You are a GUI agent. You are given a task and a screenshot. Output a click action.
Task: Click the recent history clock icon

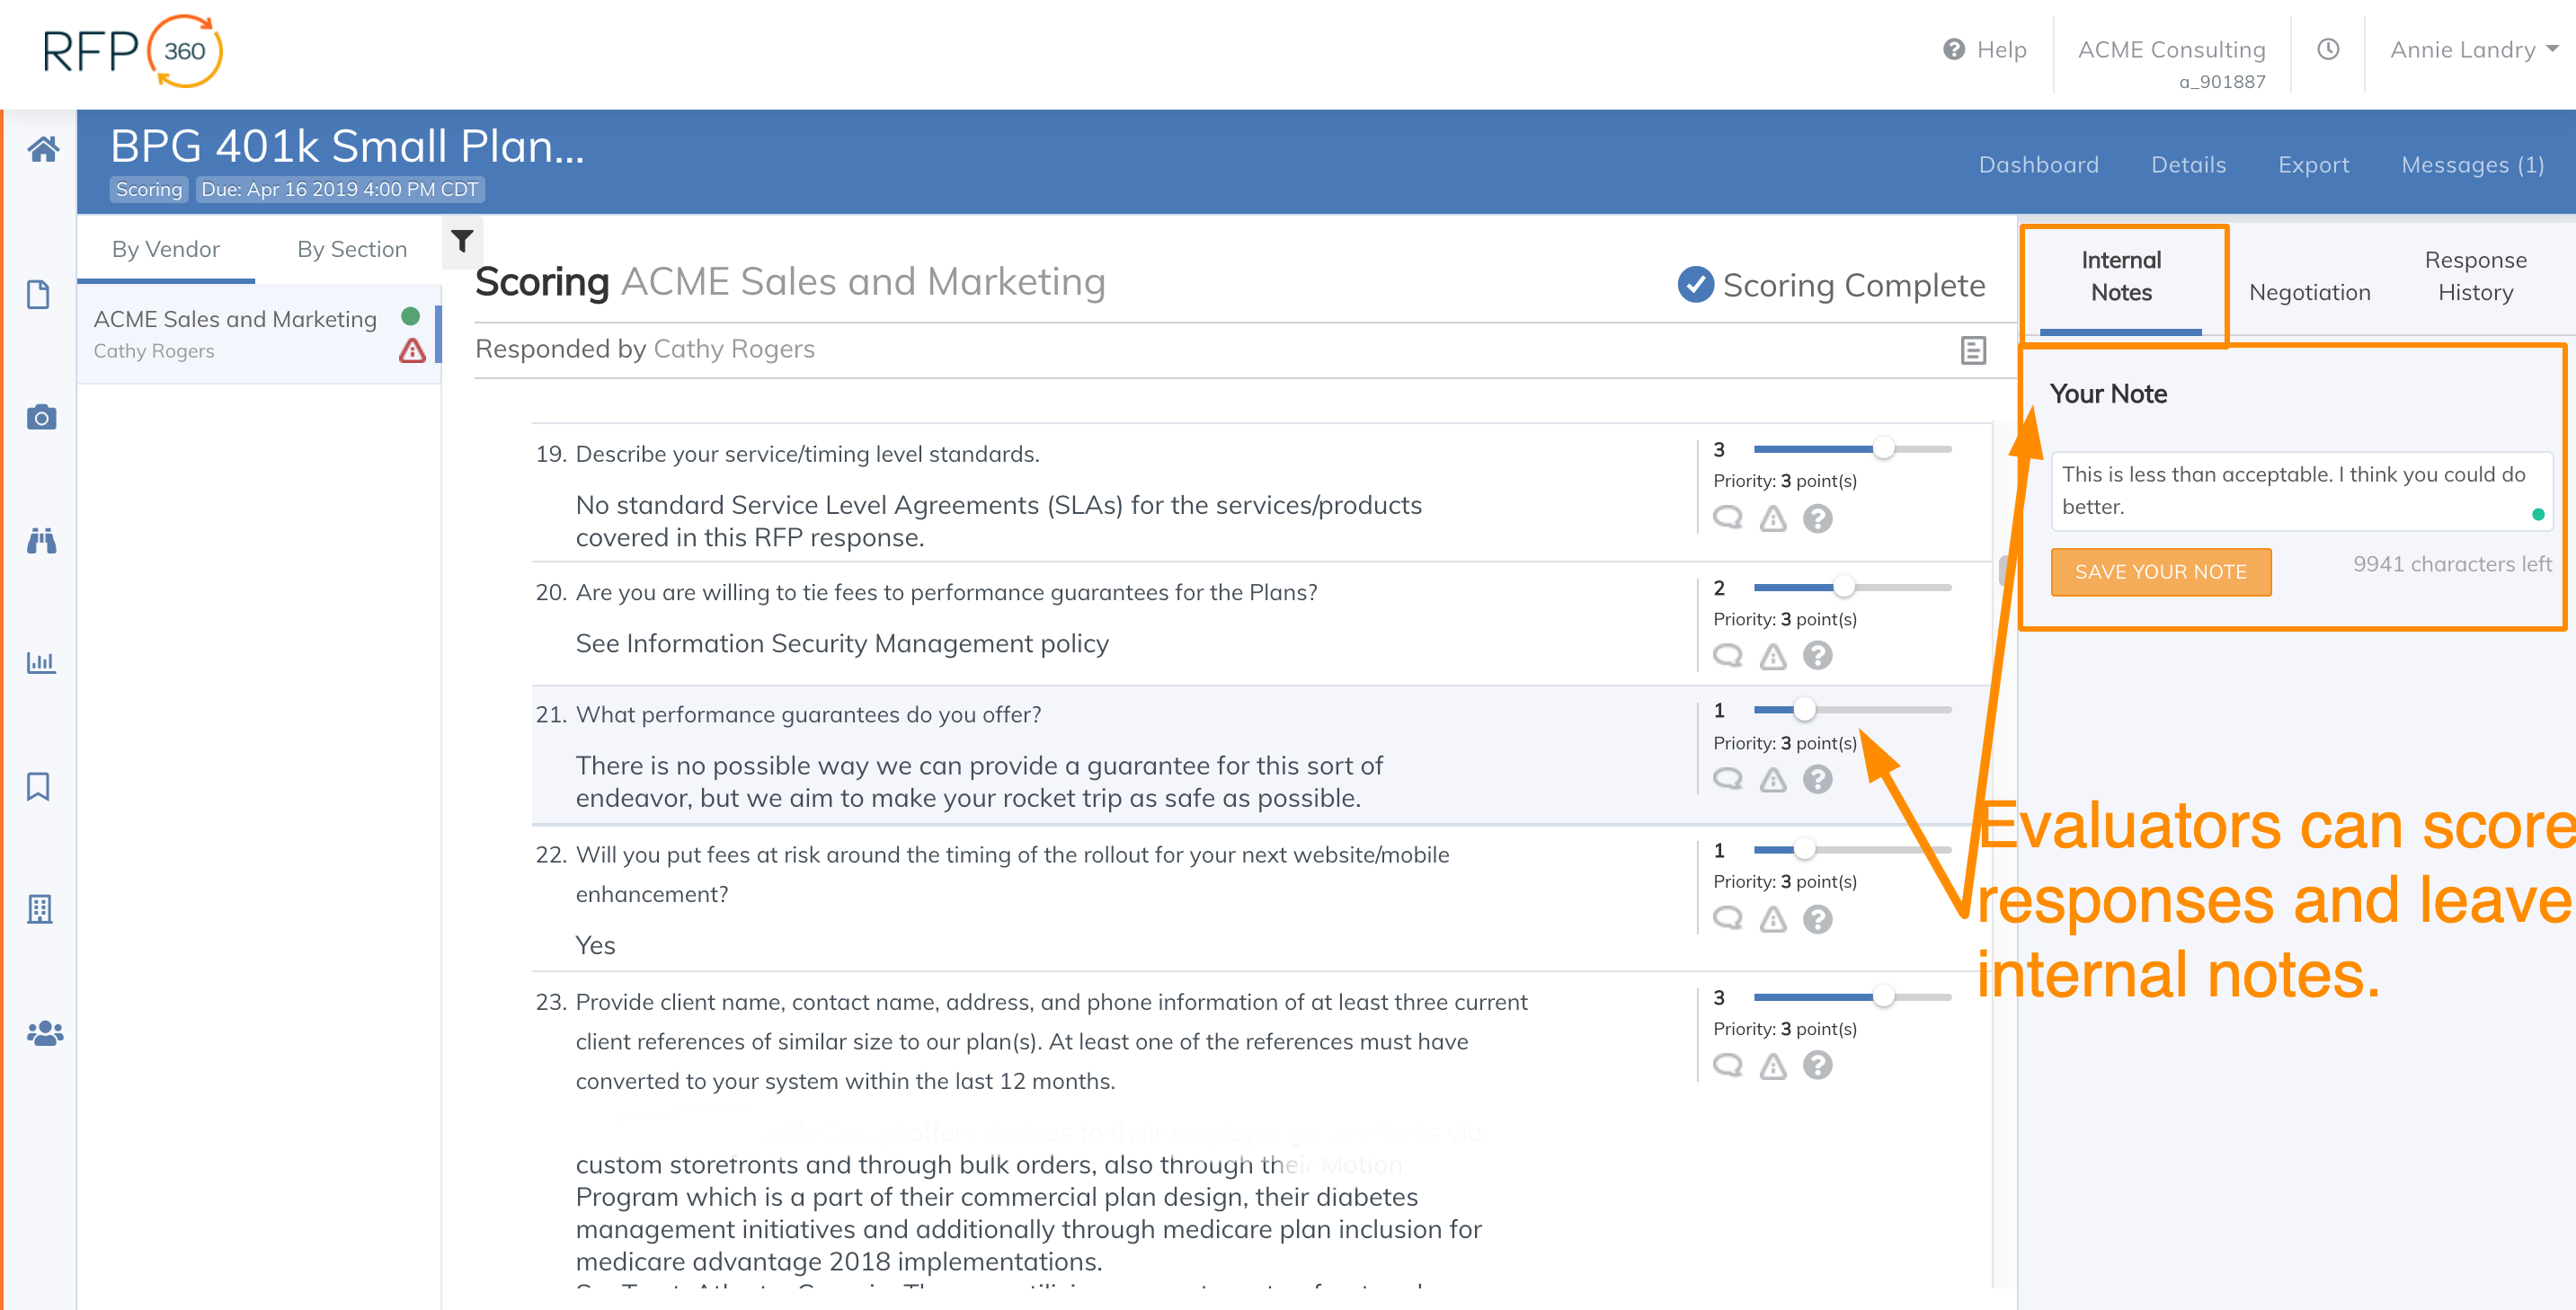2328,50
